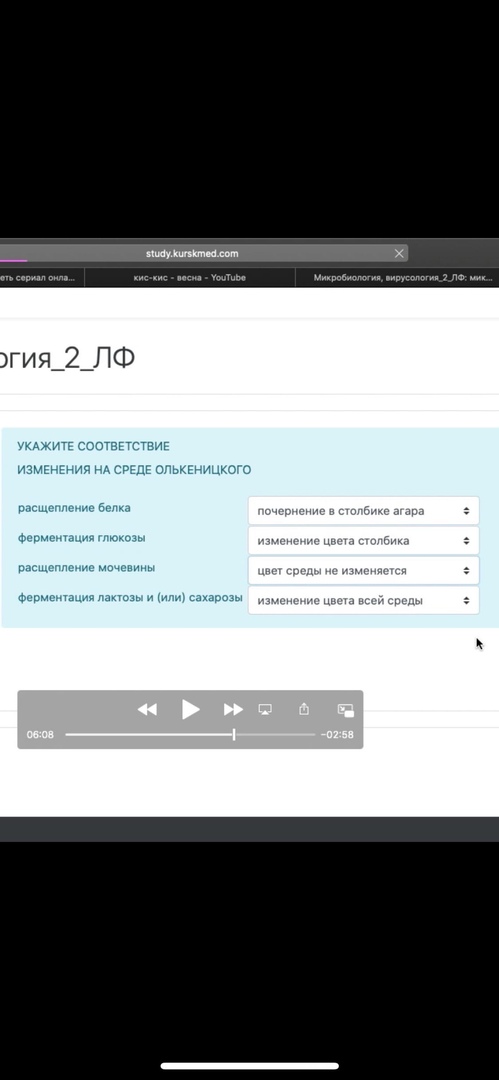Open dropdown for ферментация лактозы и сахарозы
This screenshot has height=1080, width=499.
click(x=363, y=601)
